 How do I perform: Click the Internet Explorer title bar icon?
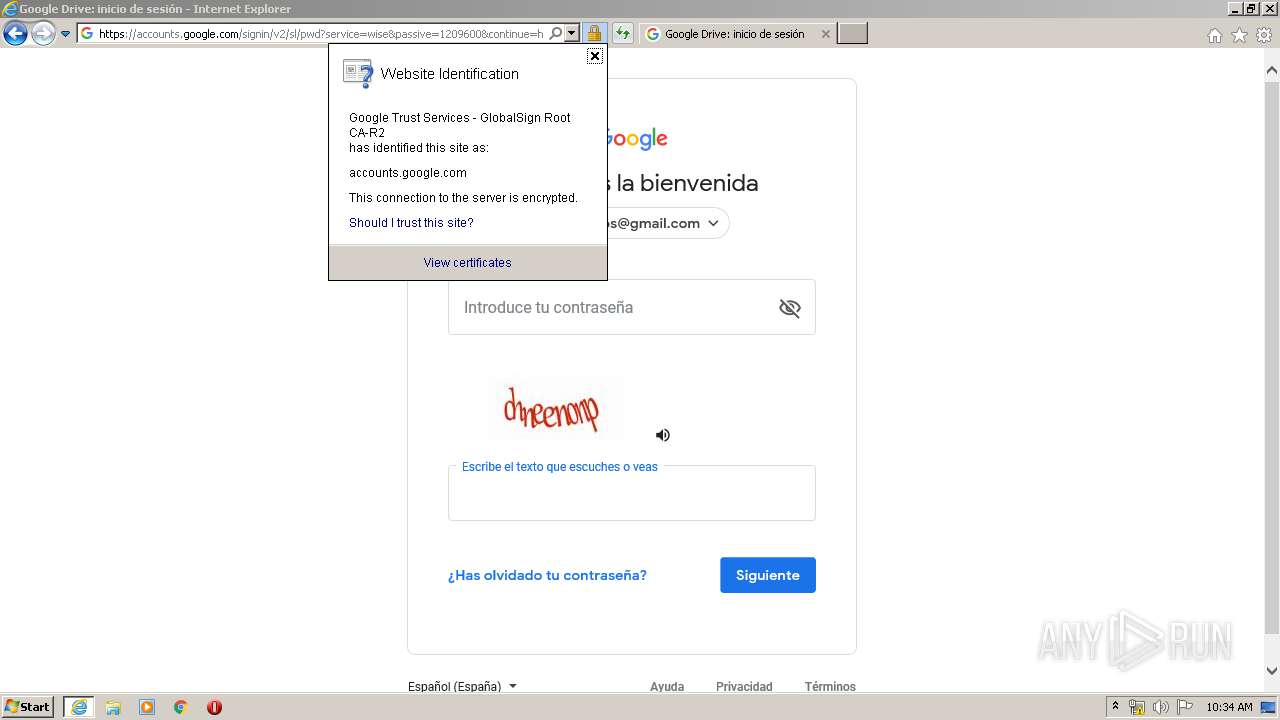point(9,9)
